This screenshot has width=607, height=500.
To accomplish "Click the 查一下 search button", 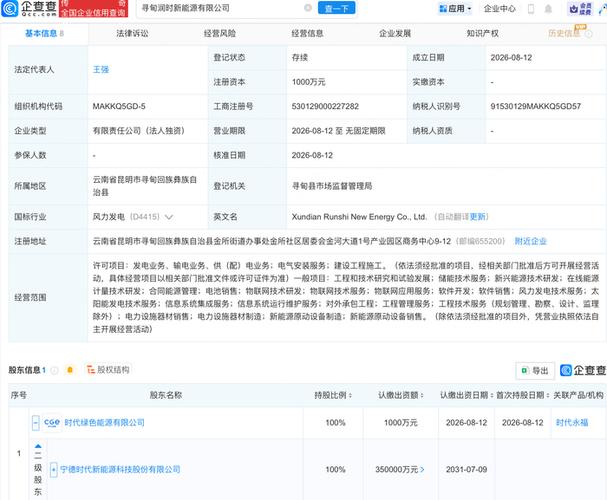I will (x=336, y=8).
